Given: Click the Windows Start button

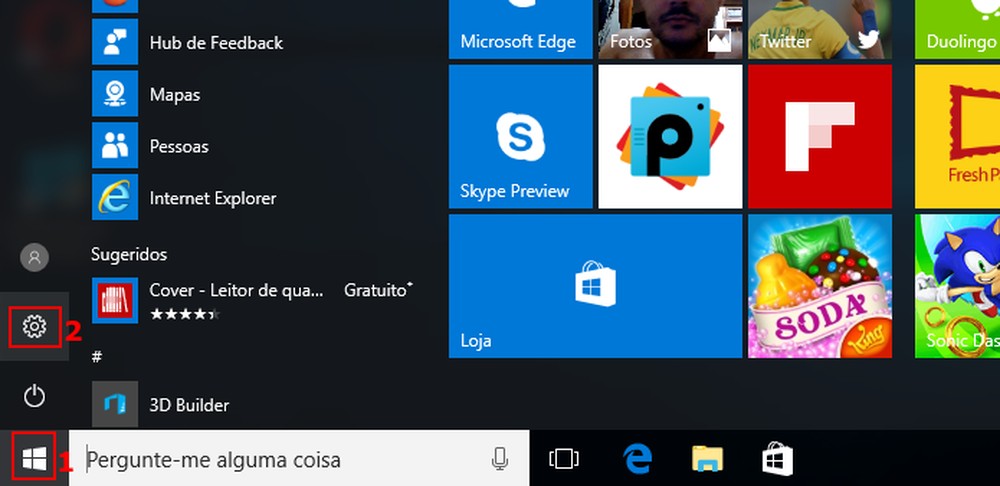Looking at the screenshot, I should click(x=34, y=458).
